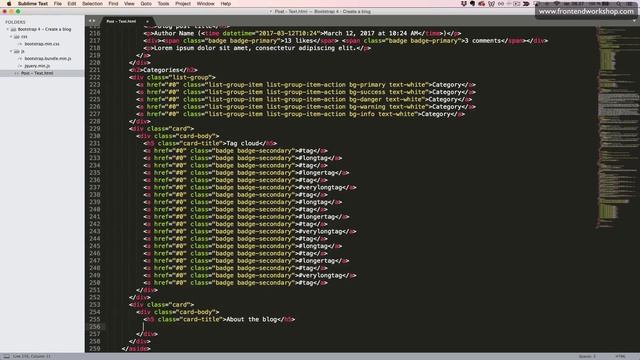Click the minimap code overview

[x=618, y=127]
